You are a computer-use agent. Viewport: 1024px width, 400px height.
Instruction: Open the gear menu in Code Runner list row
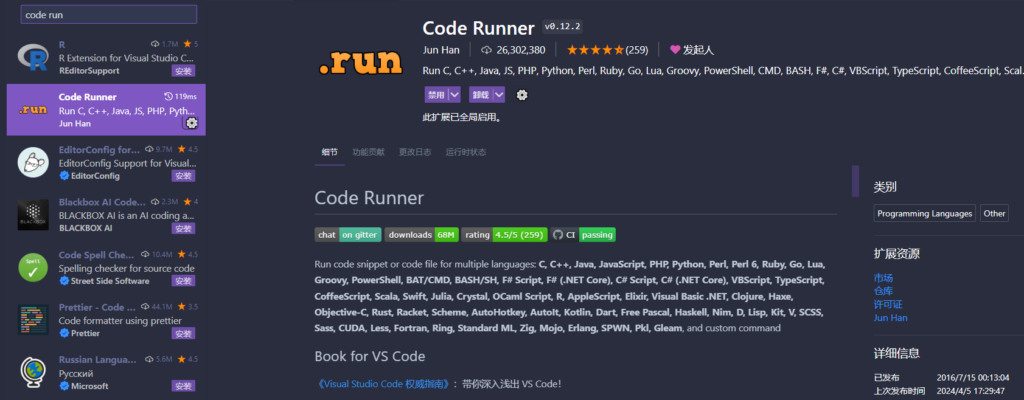point(191,123)
